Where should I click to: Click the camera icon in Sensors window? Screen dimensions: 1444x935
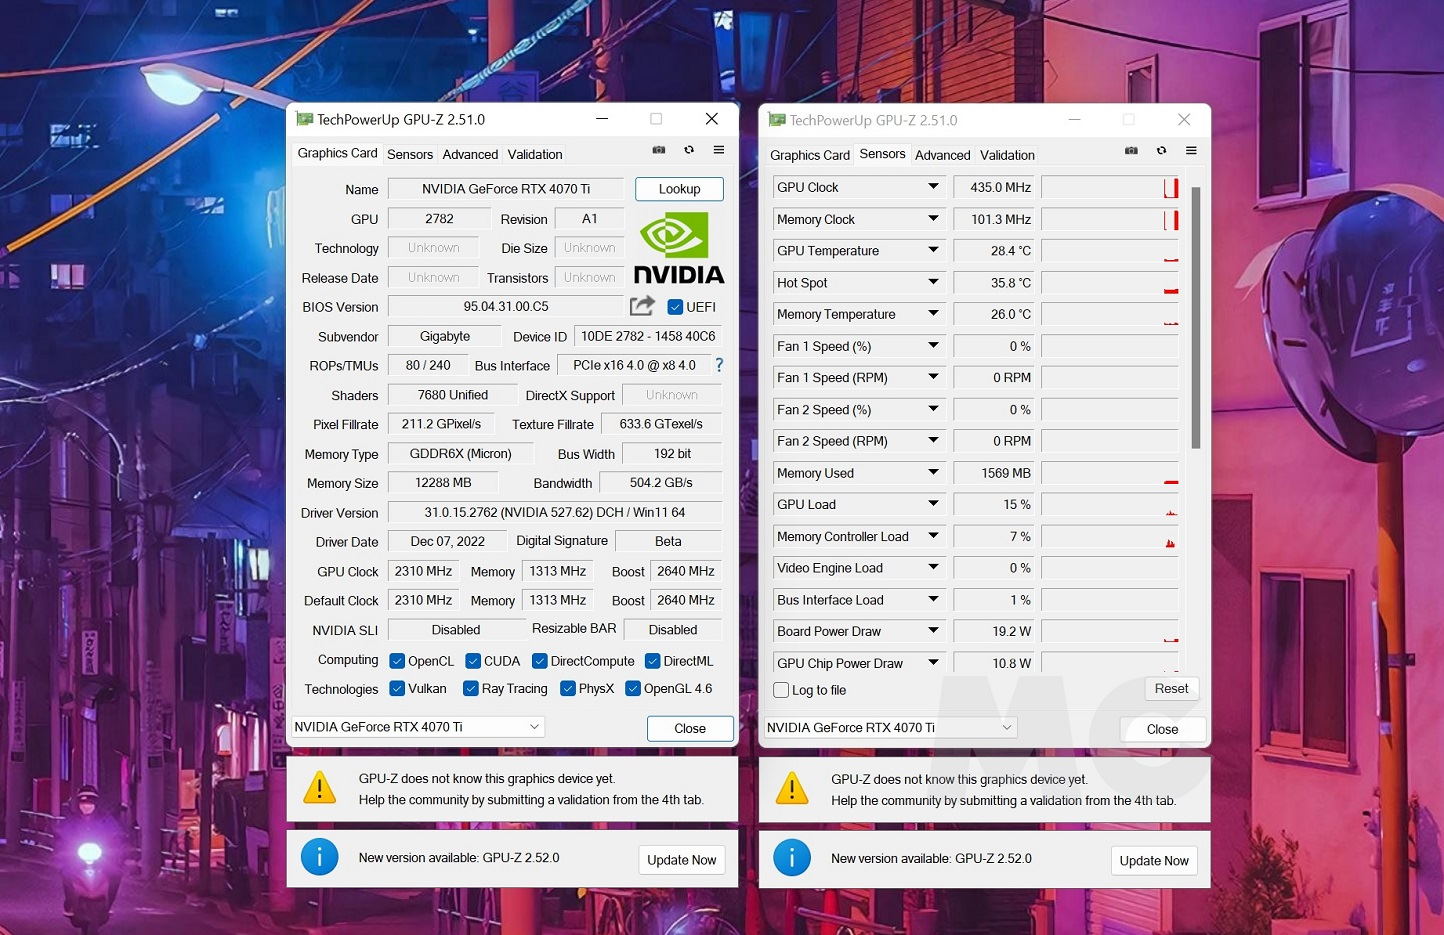pos(1131,151)
